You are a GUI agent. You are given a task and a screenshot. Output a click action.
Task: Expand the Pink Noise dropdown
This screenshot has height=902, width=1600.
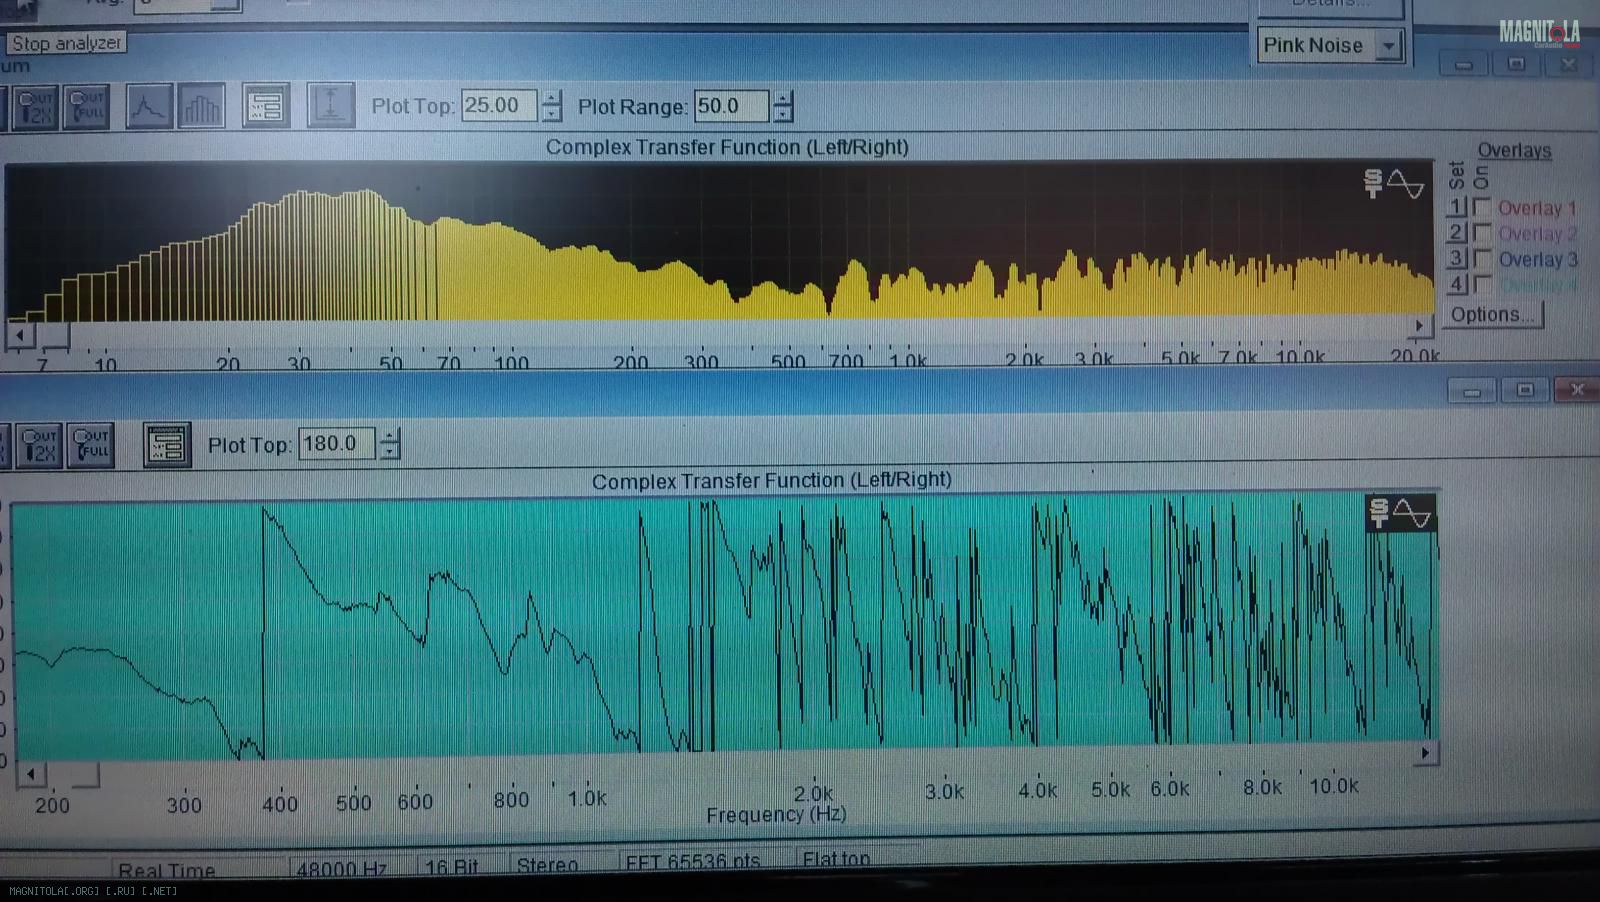1389,45
